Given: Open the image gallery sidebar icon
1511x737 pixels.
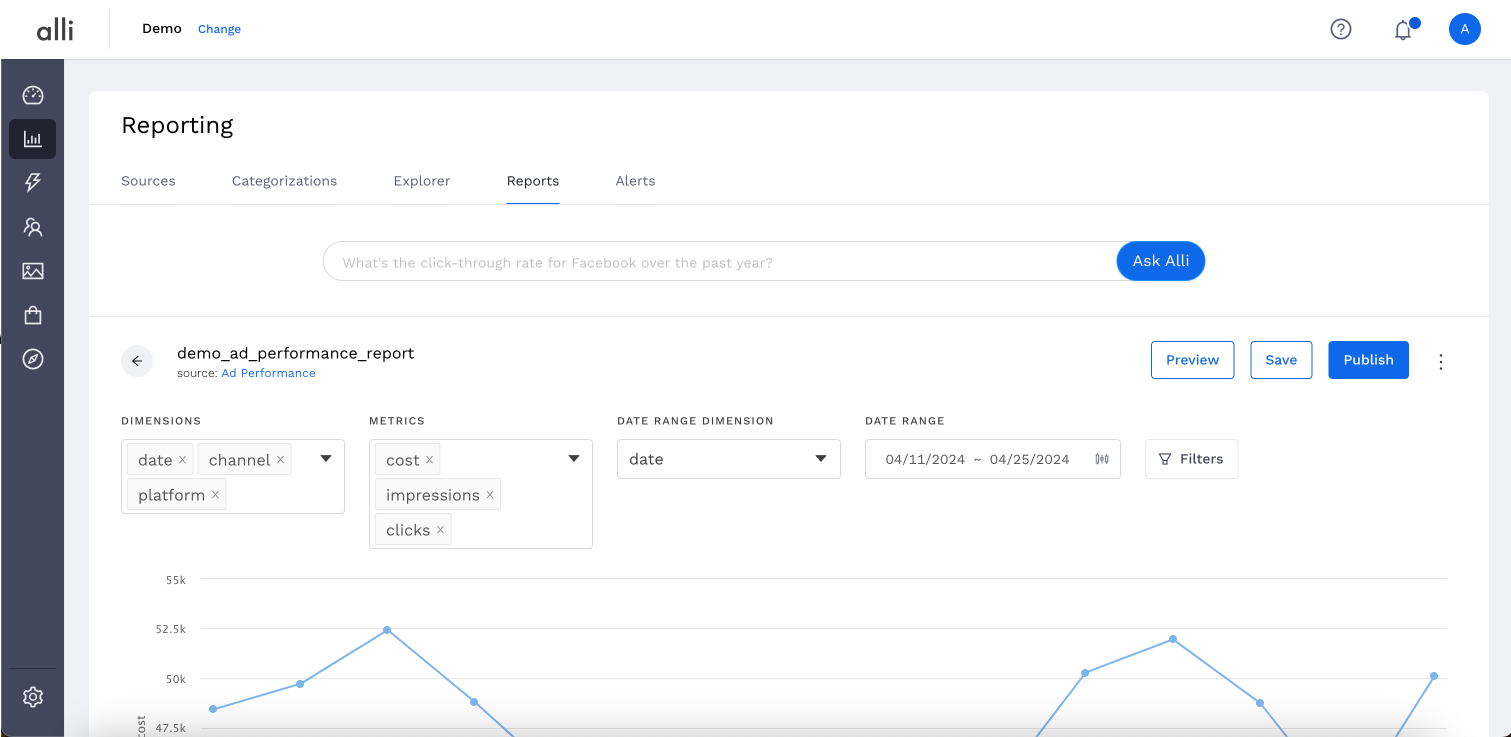Looking at the screenshot, I should [33, 271].
